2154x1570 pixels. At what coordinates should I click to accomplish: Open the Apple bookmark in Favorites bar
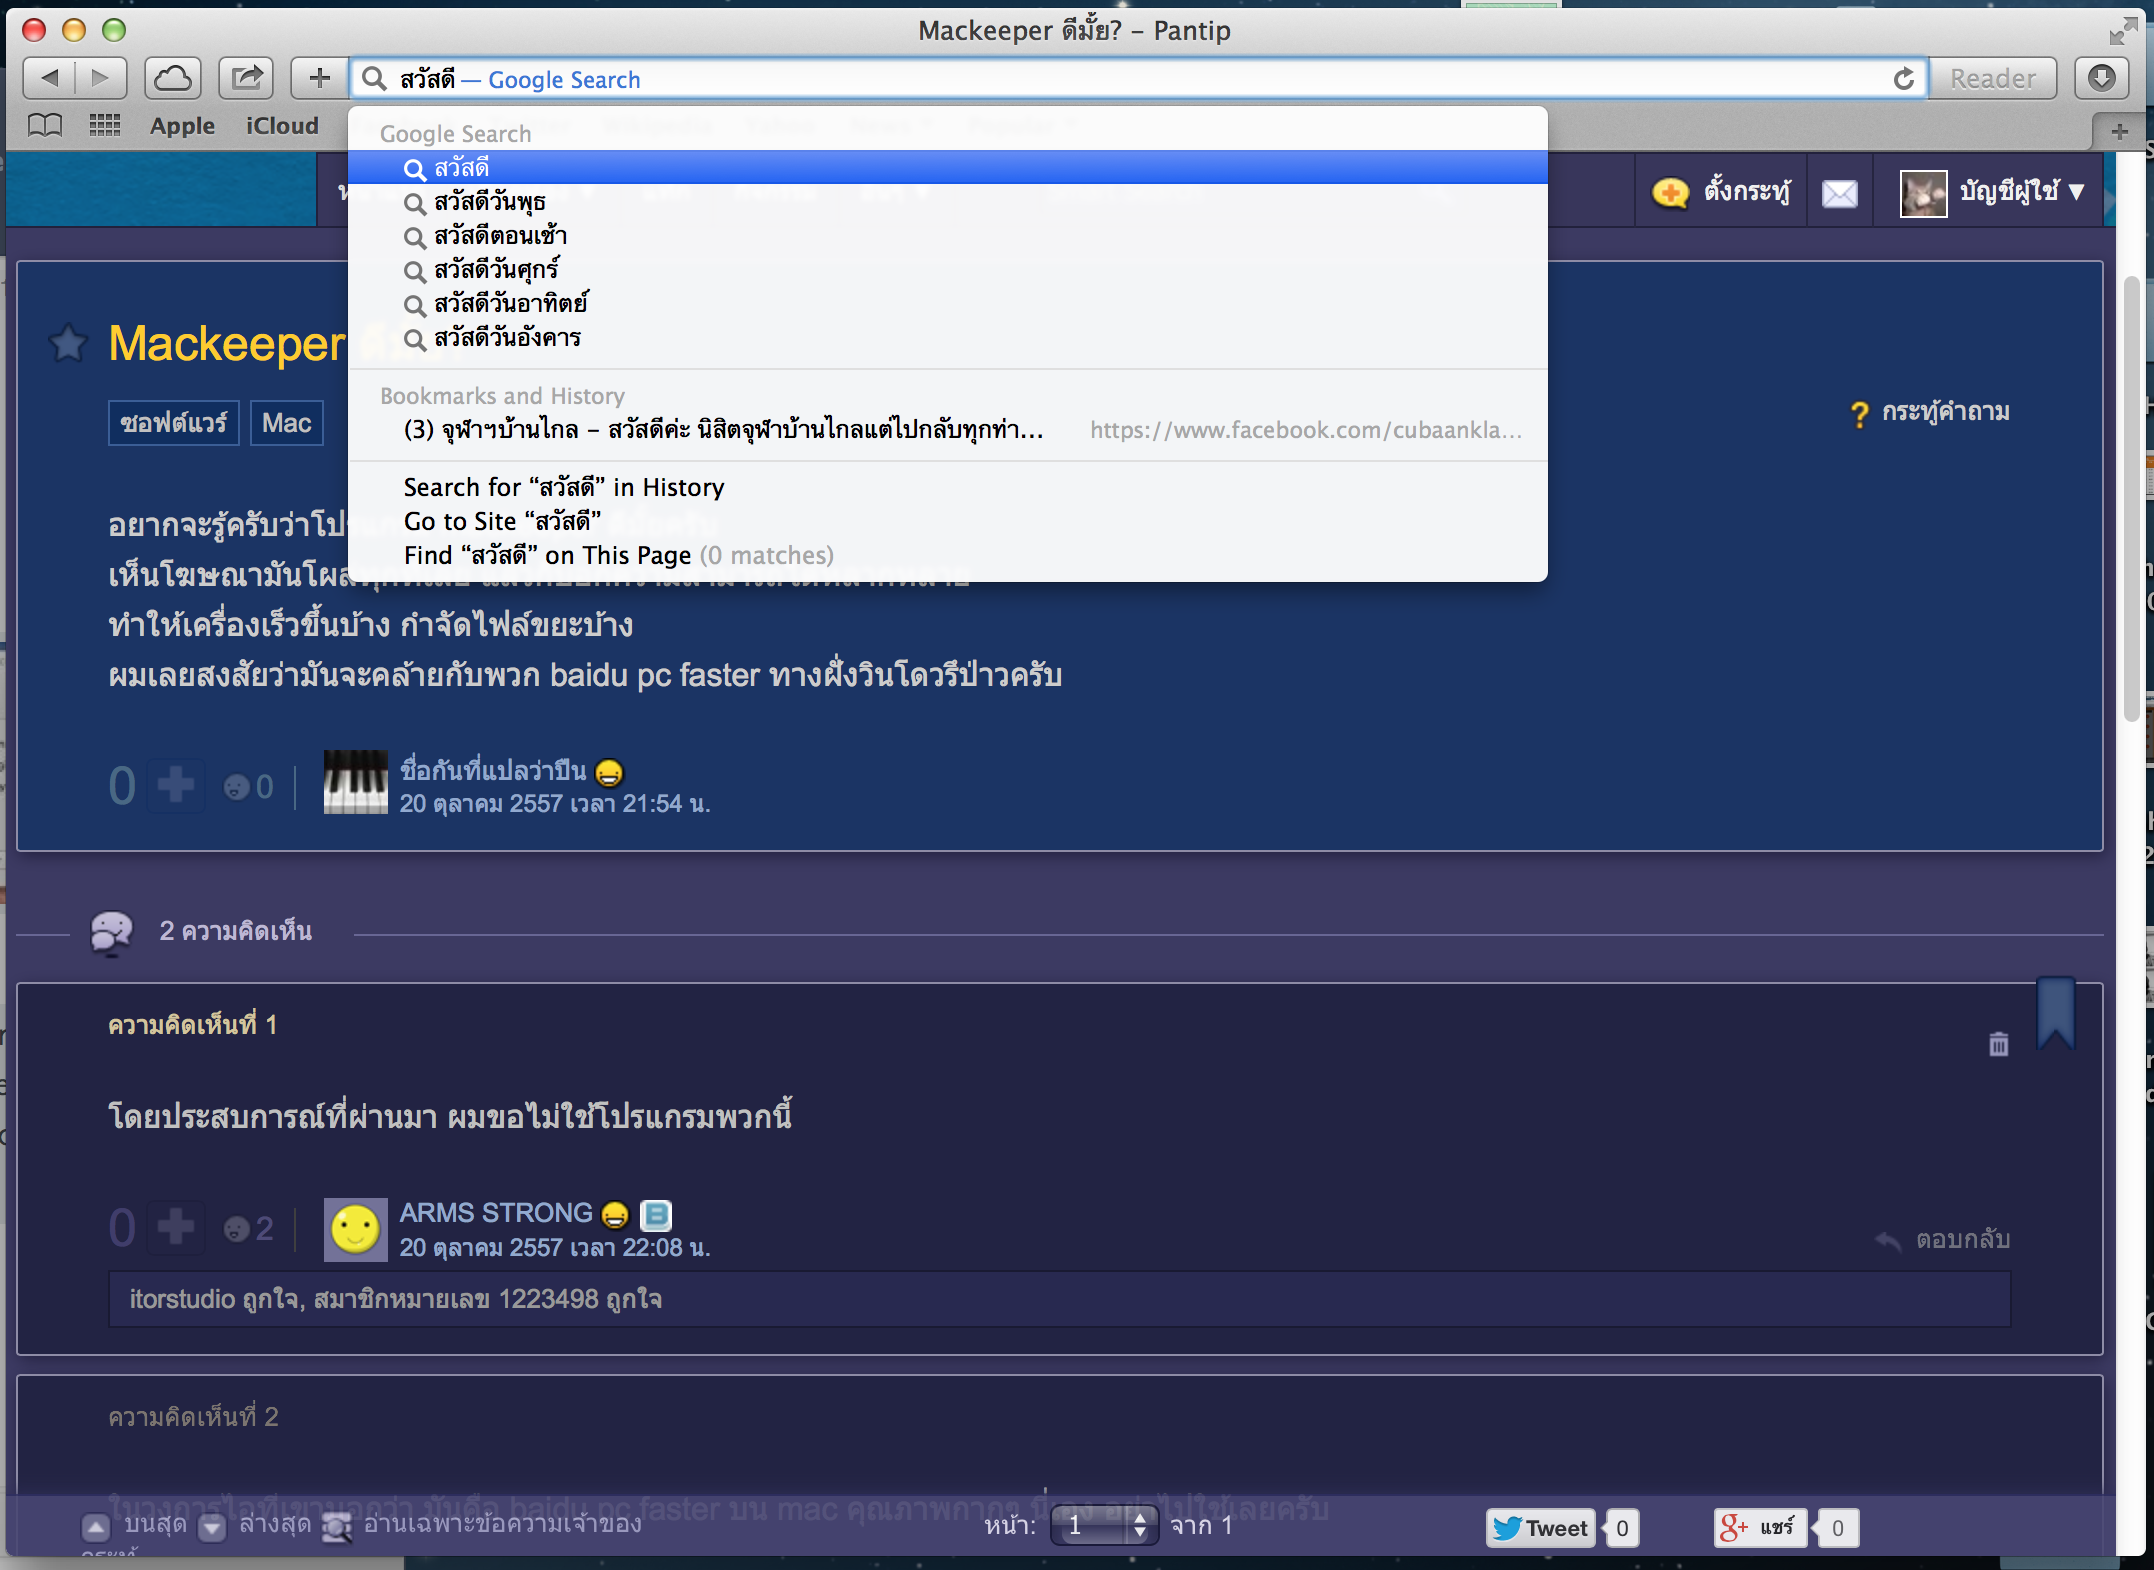pyautogui.click(x=182, y=126)
